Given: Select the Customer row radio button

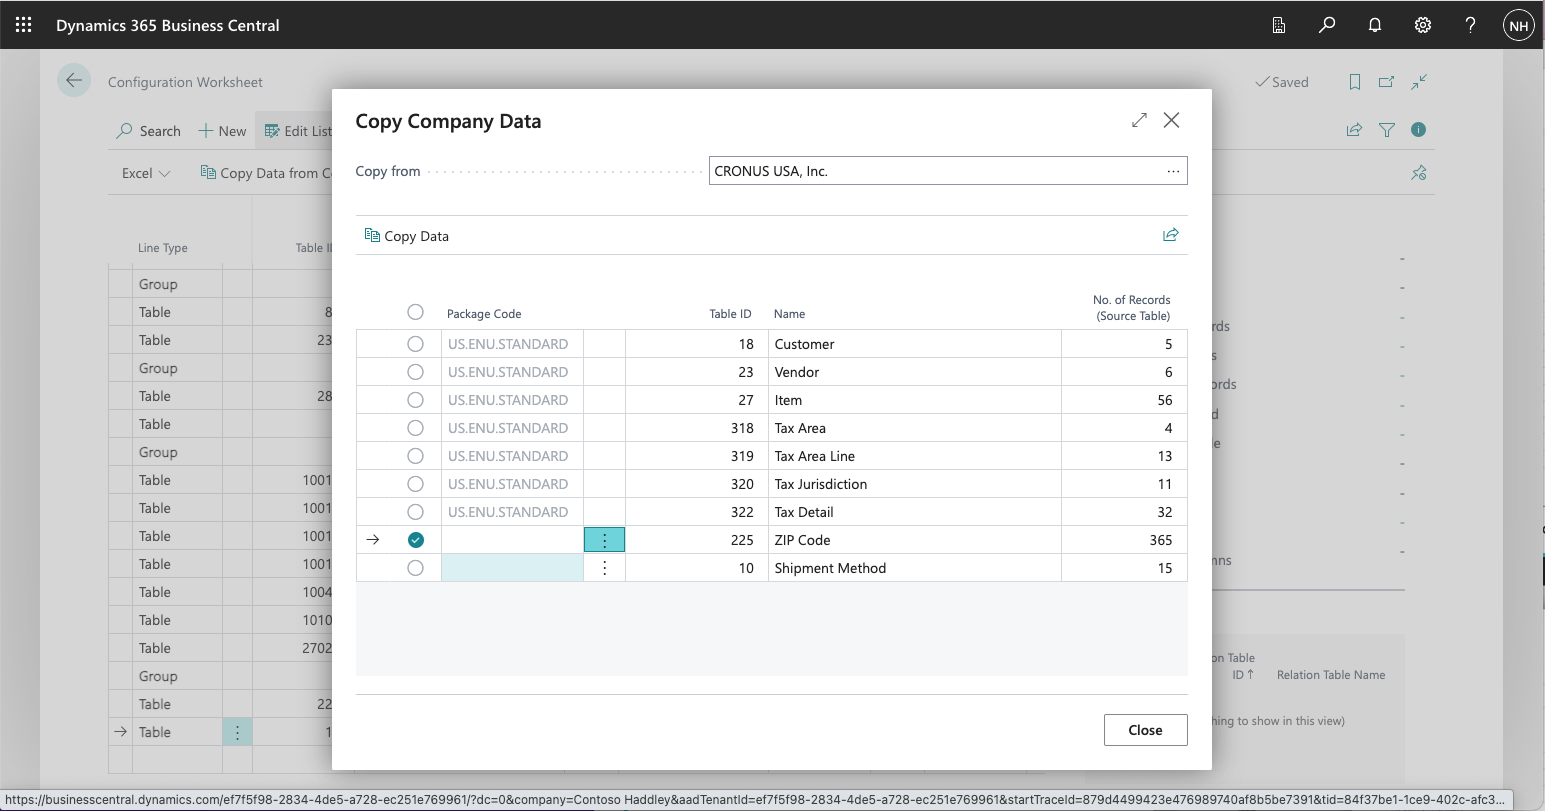Looking at the screenshot, I should click(416, 344).
